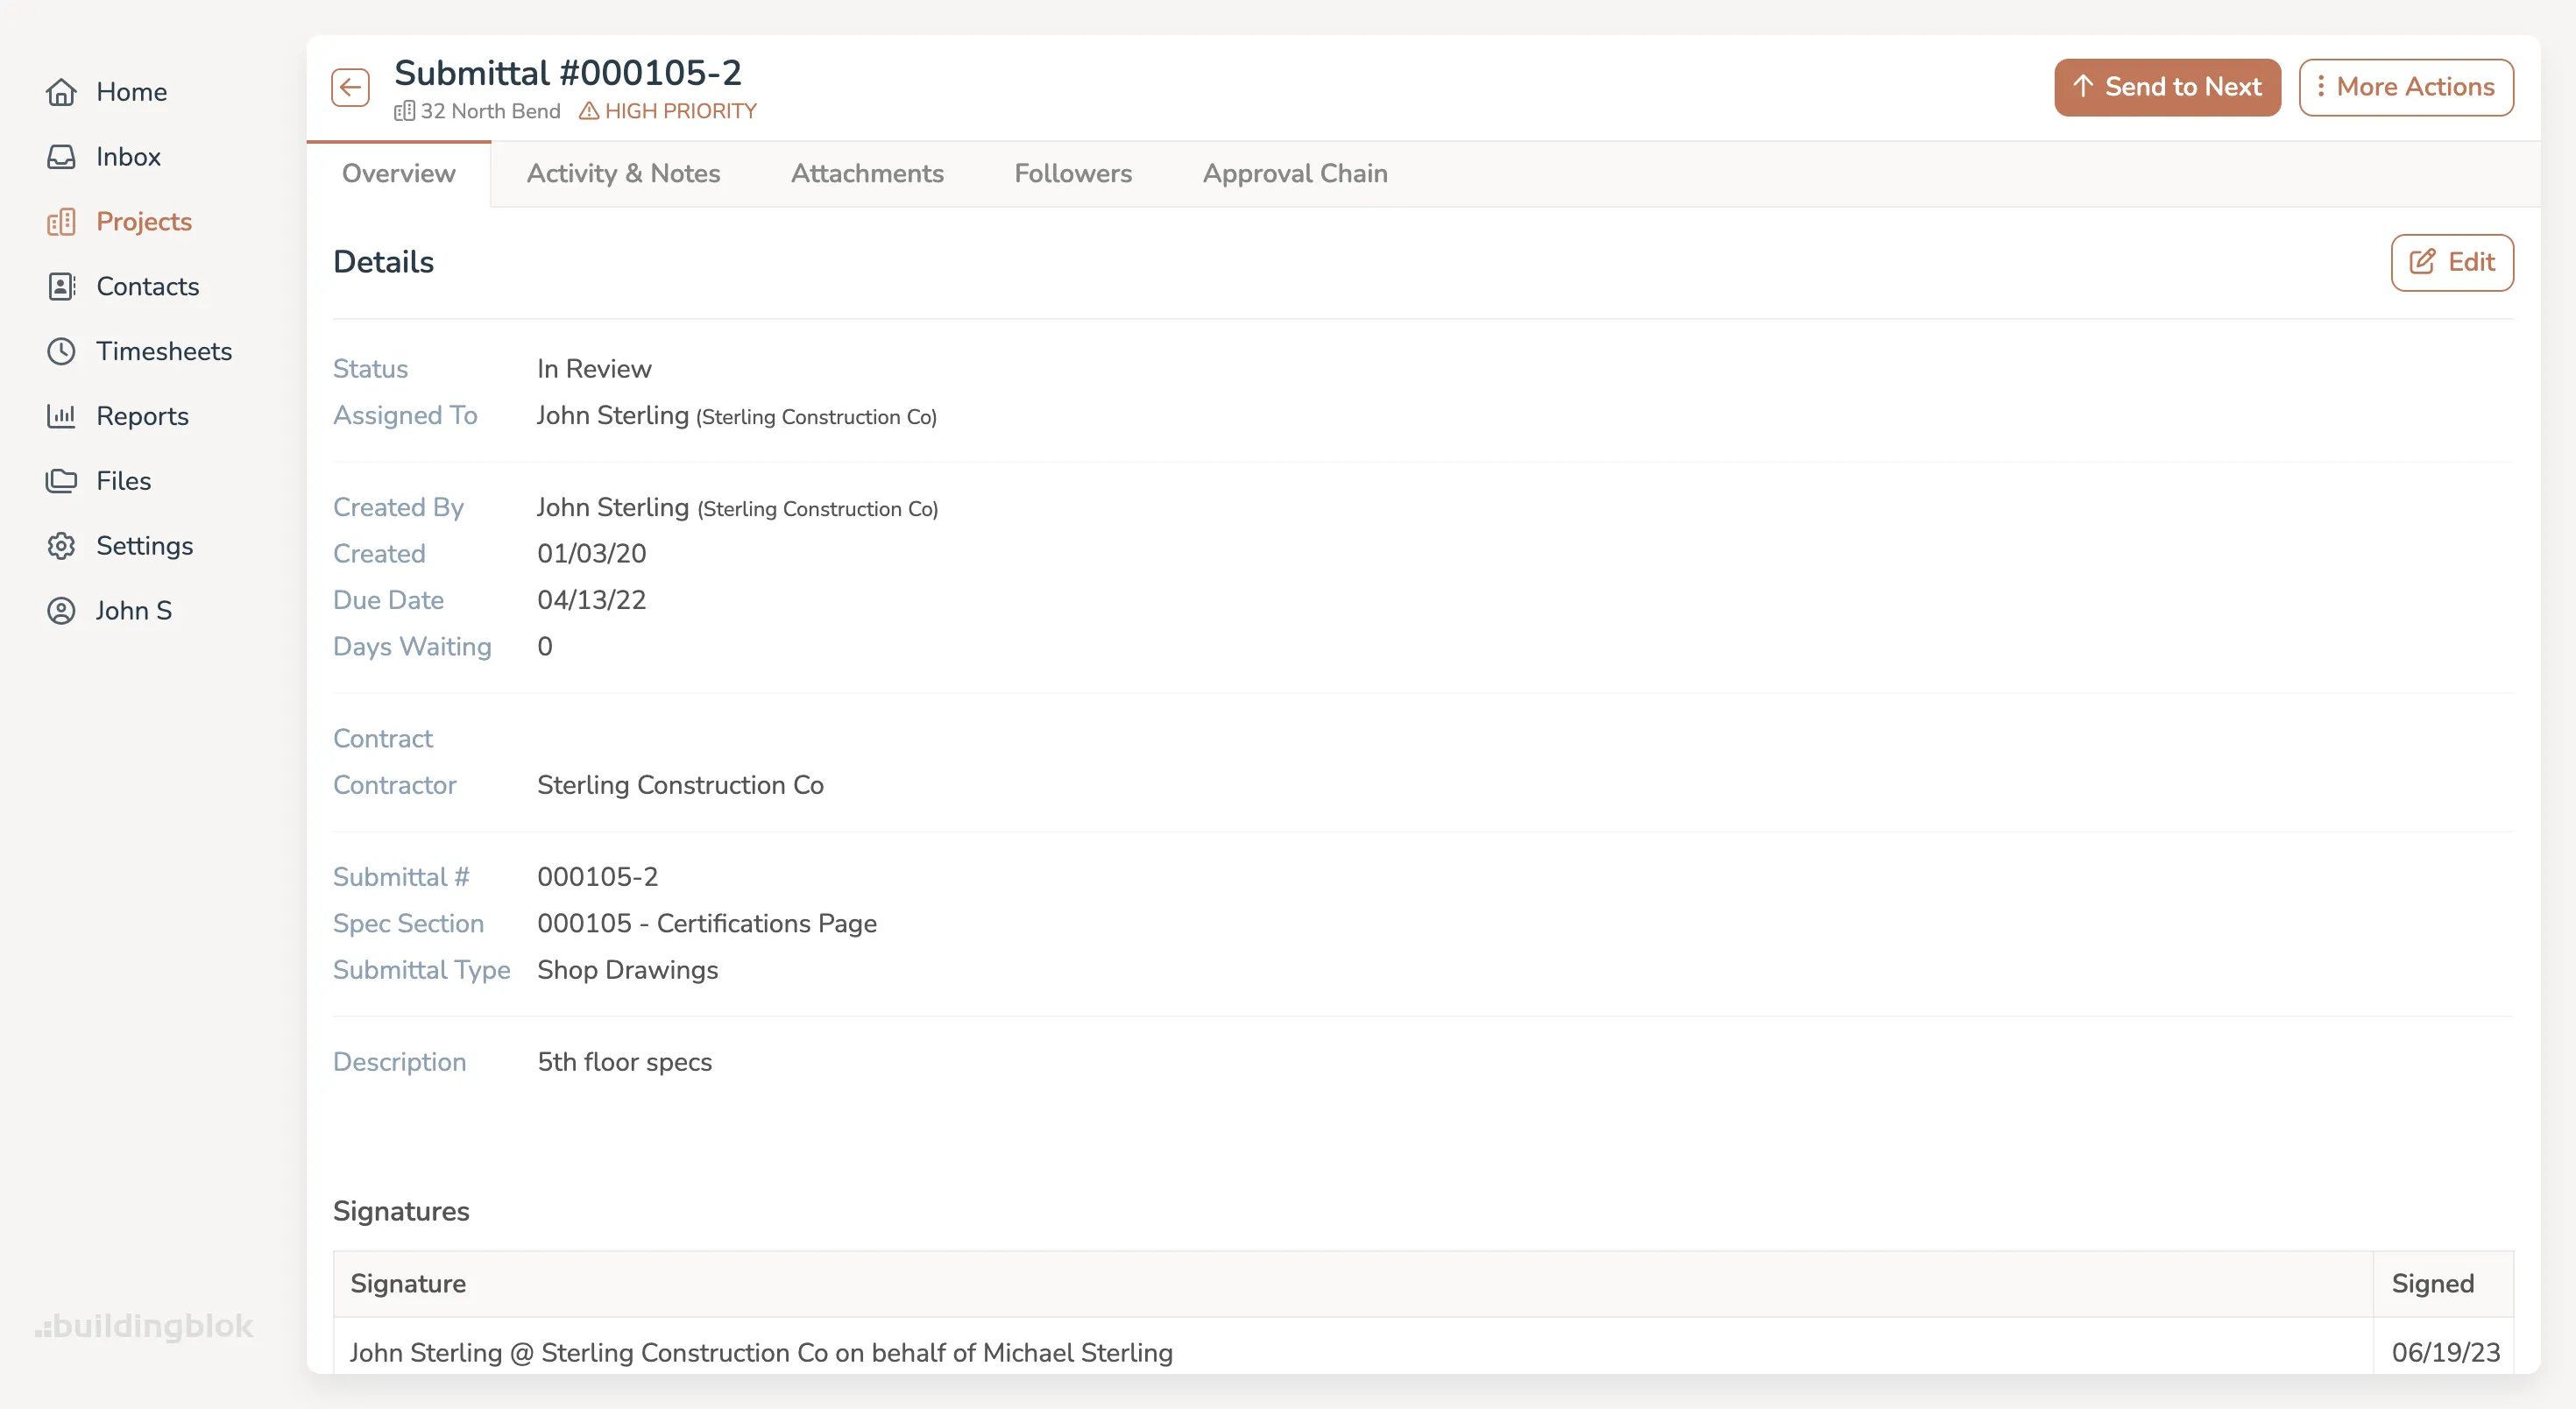Open the Home icon in sidebar

61,92
